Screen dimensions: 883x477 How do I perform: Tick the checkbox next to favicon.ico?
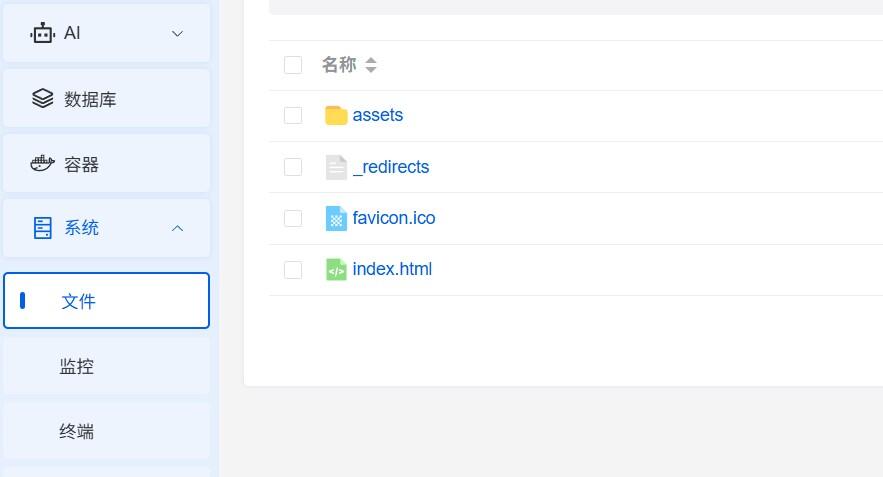[293, 218]
